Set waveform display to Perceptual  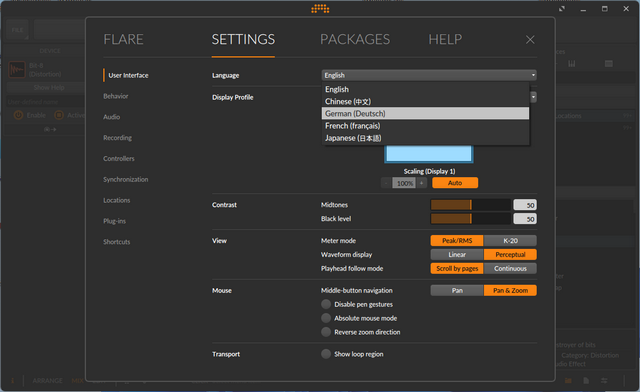510,255
